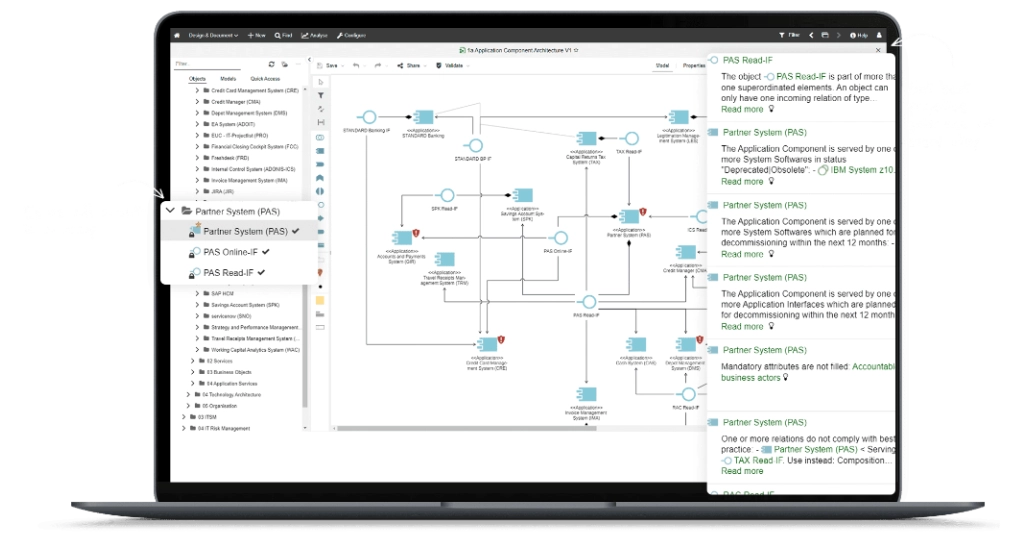Open the Analyse menu in the top bar
This screenshot has height=542, width=1024.
(315, 35)
